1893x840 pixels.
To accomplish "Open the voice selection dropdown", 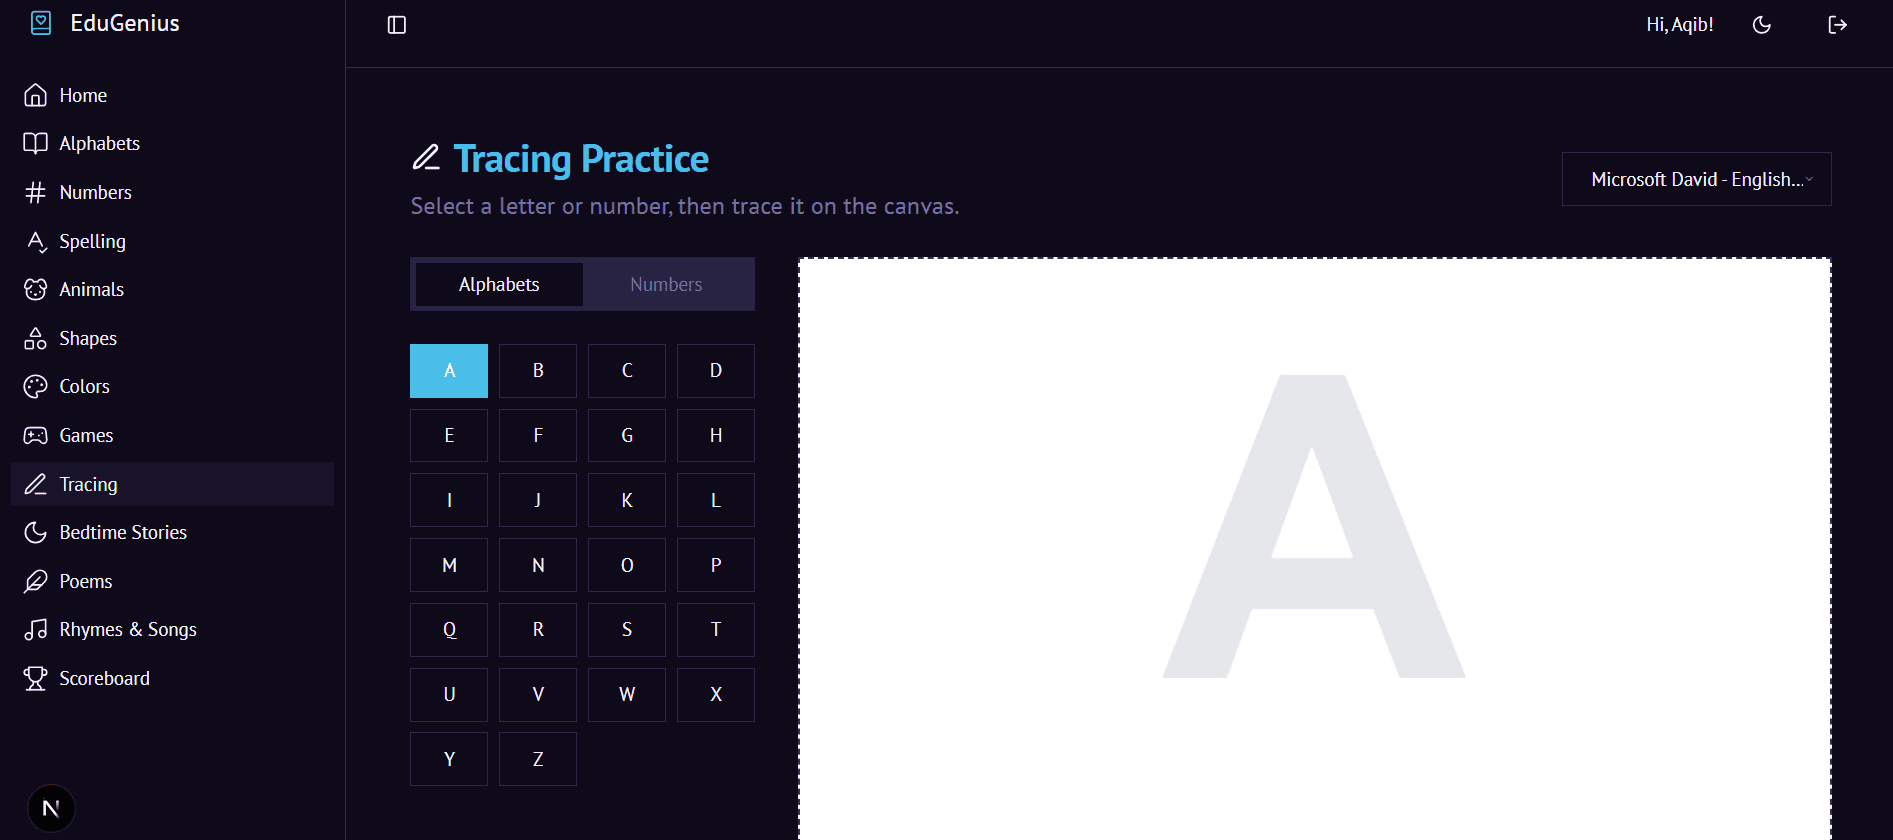I will pos(1696,179).
